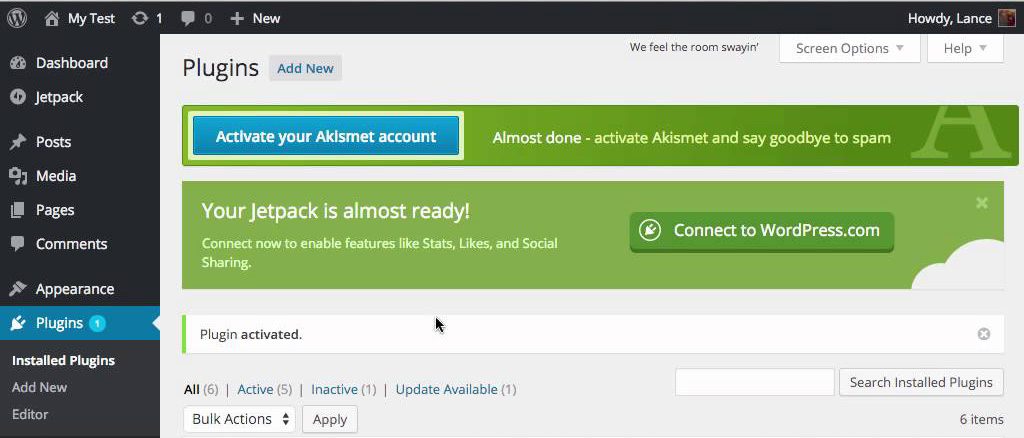
Task: Click the Plugins update count badge
Action: tap(97, 323)
